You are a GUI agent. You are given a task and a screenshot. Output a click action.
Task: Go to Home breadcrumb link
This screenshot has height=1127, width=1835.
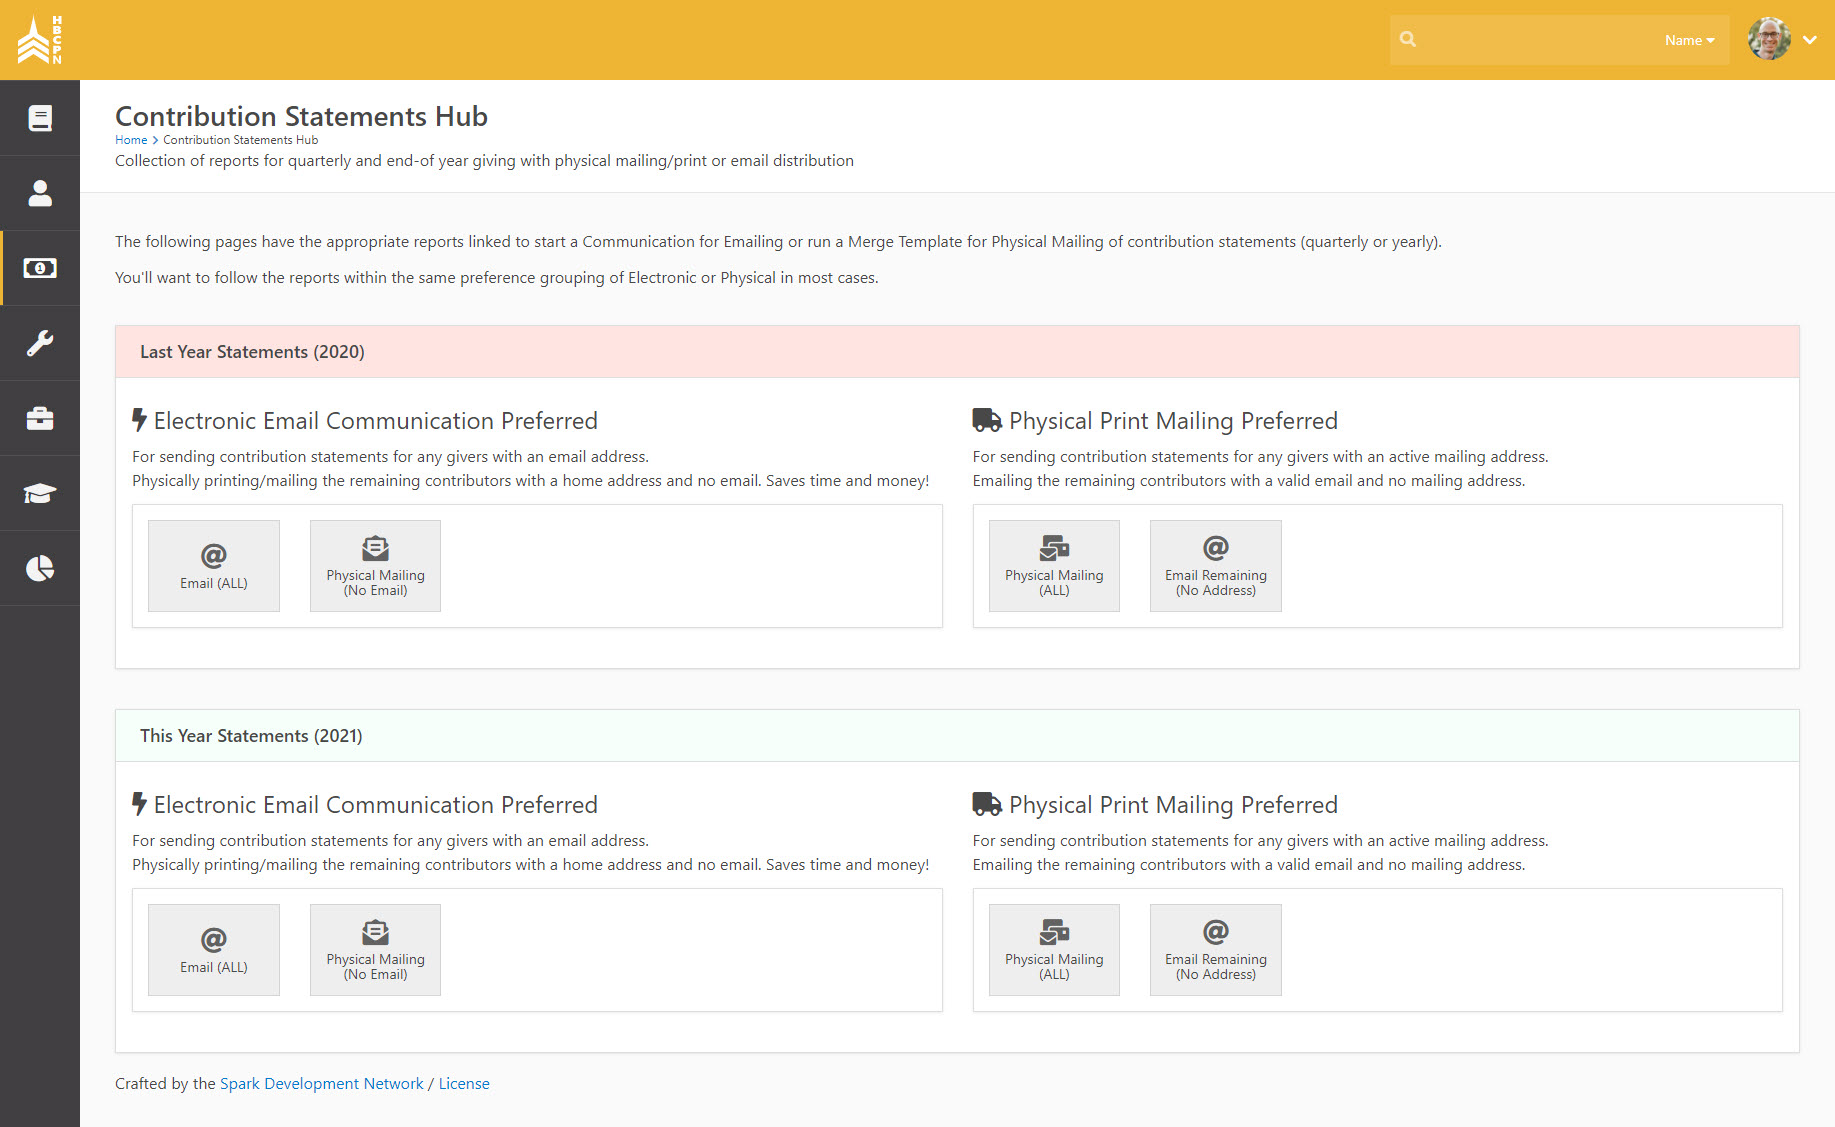pyautogui.click(x=131, y=140)
